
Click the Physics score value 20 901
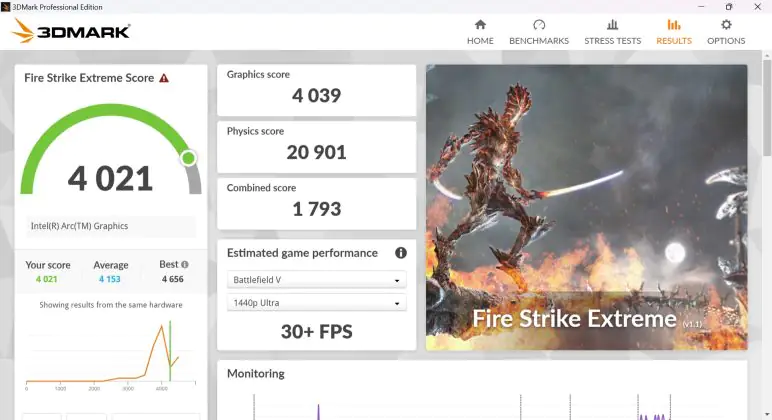317,152
